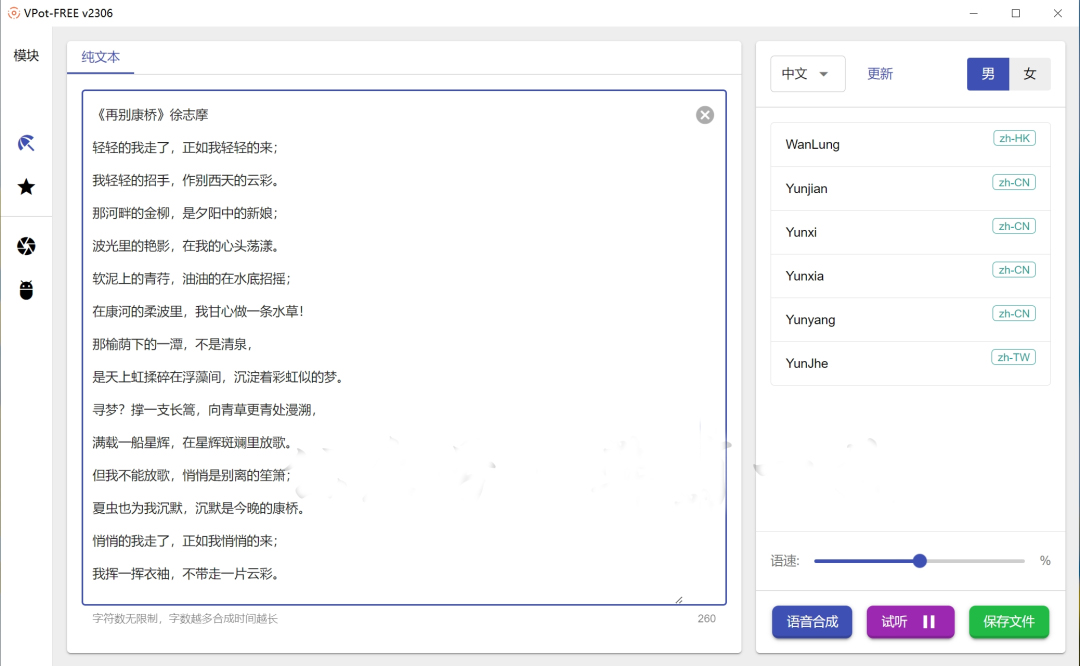Select male voice 男 toggle
1080x666 pixels.
pyautogui.click(x=988, y=74)
